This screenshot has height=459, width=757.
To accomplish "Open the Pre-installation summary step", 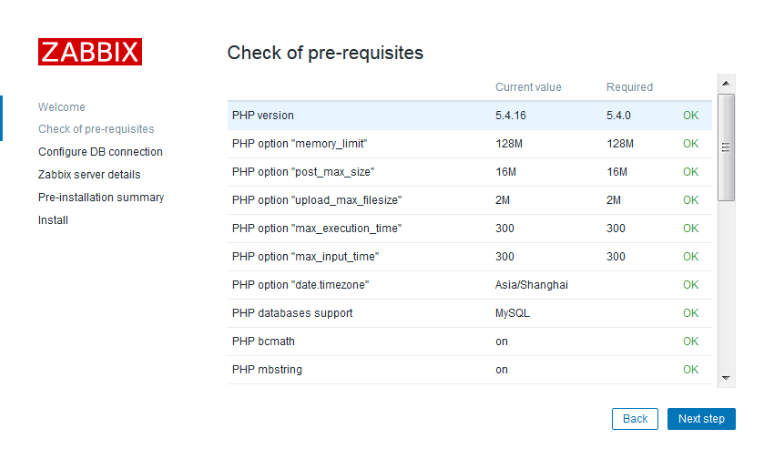I will [x=101, y=197].
